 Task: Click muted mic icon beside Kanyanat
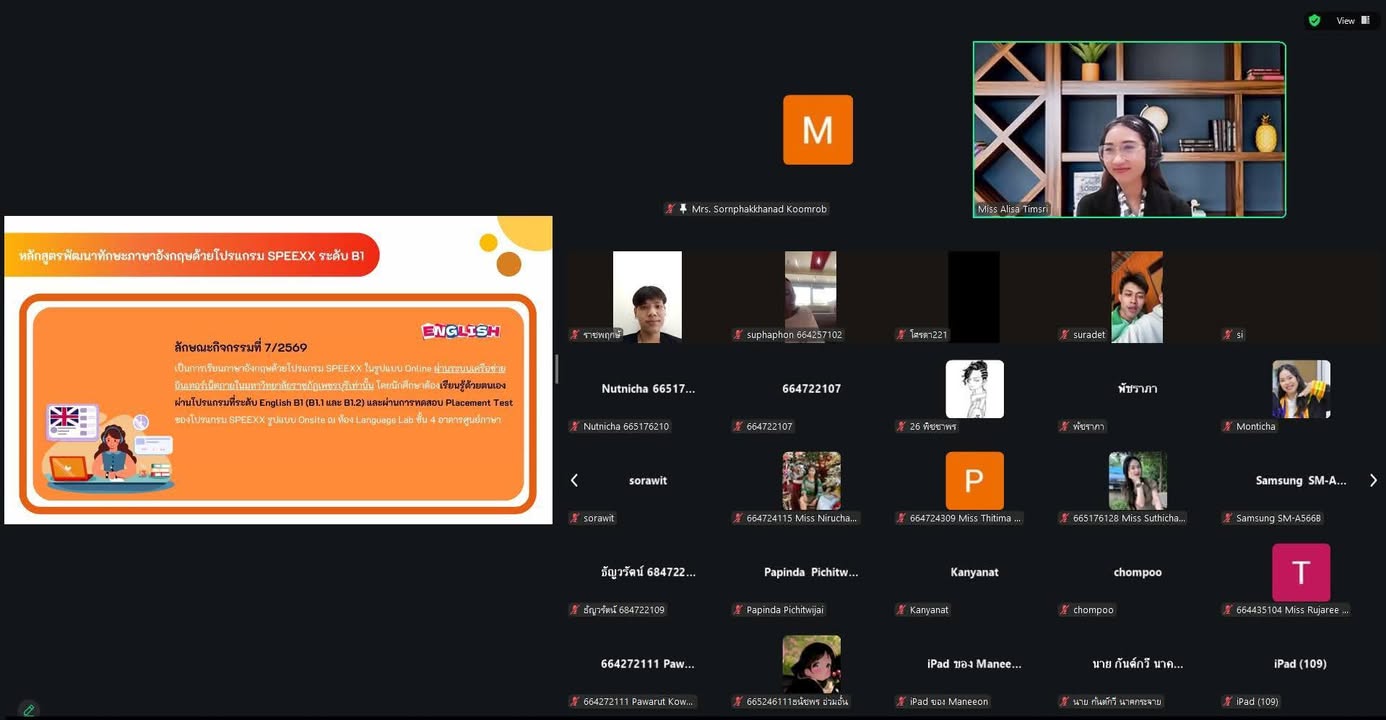tap(902, 610)
